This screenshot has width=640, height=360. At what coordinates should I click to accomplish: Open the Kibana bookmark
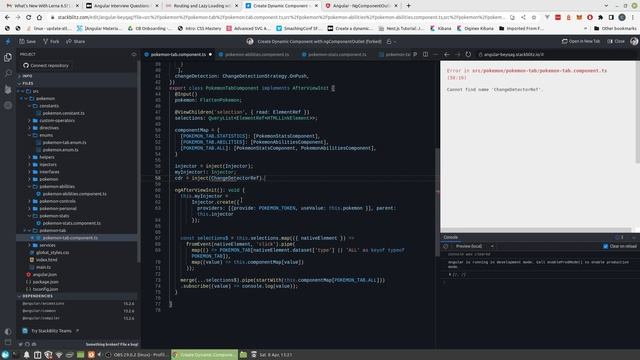441,28
